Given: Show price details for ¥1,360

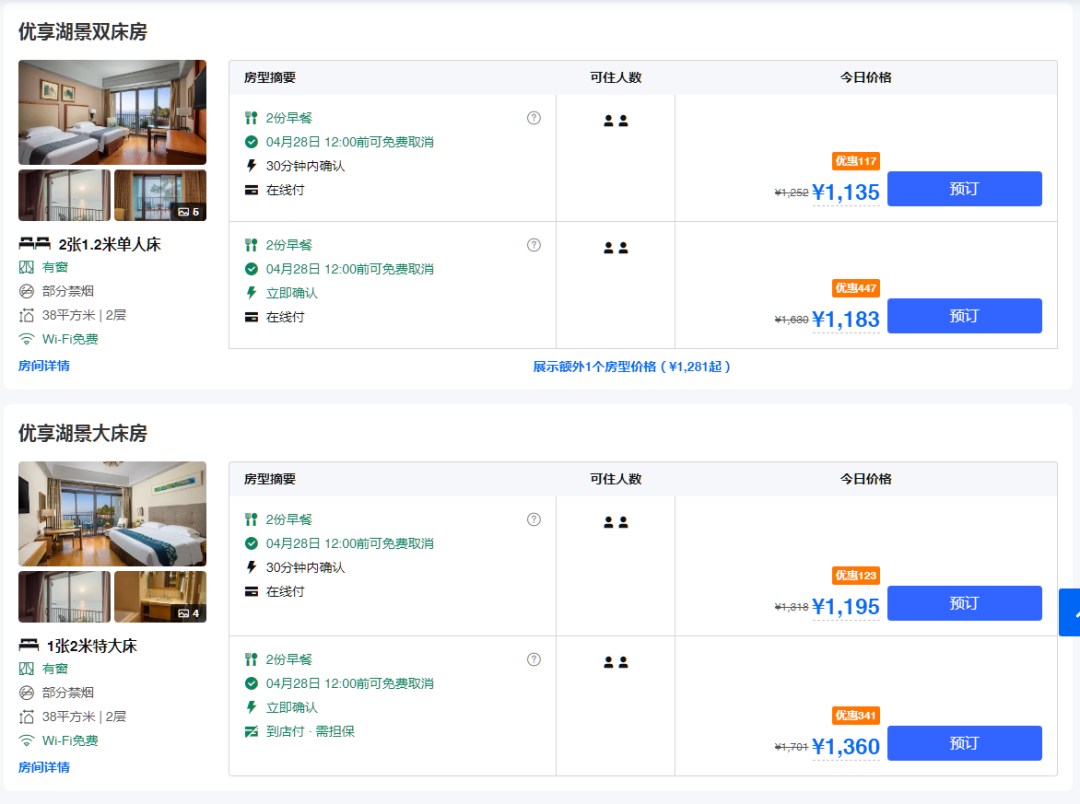Looking at the screenshot, I should [x=845, y=747].
